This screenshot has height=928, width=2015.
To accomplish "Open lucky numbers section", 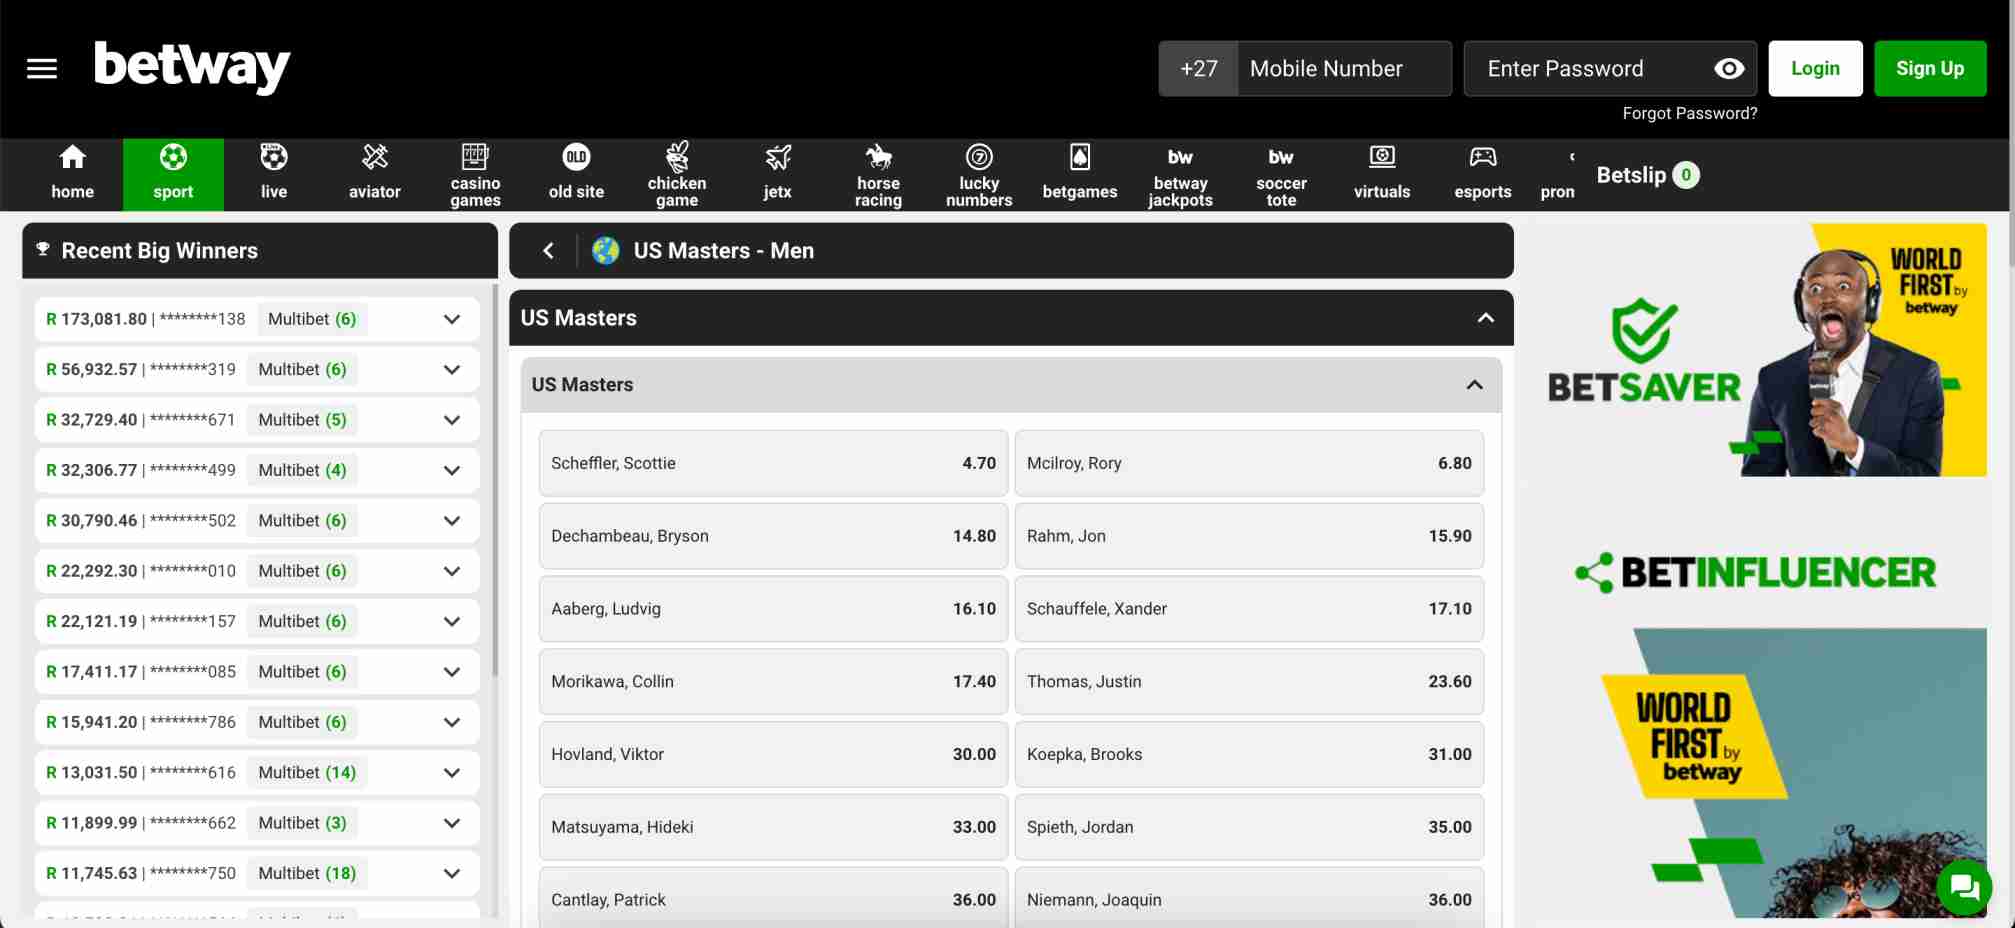I will [979, 174].
